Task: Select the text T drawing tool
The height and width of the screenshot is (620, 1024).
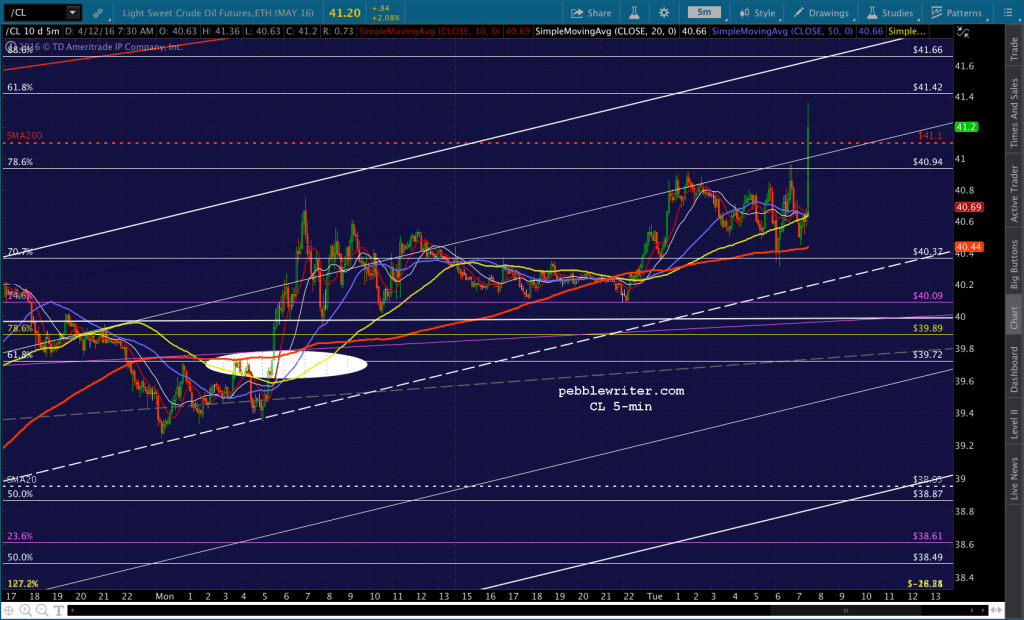Action: click(x=58, y=610)
